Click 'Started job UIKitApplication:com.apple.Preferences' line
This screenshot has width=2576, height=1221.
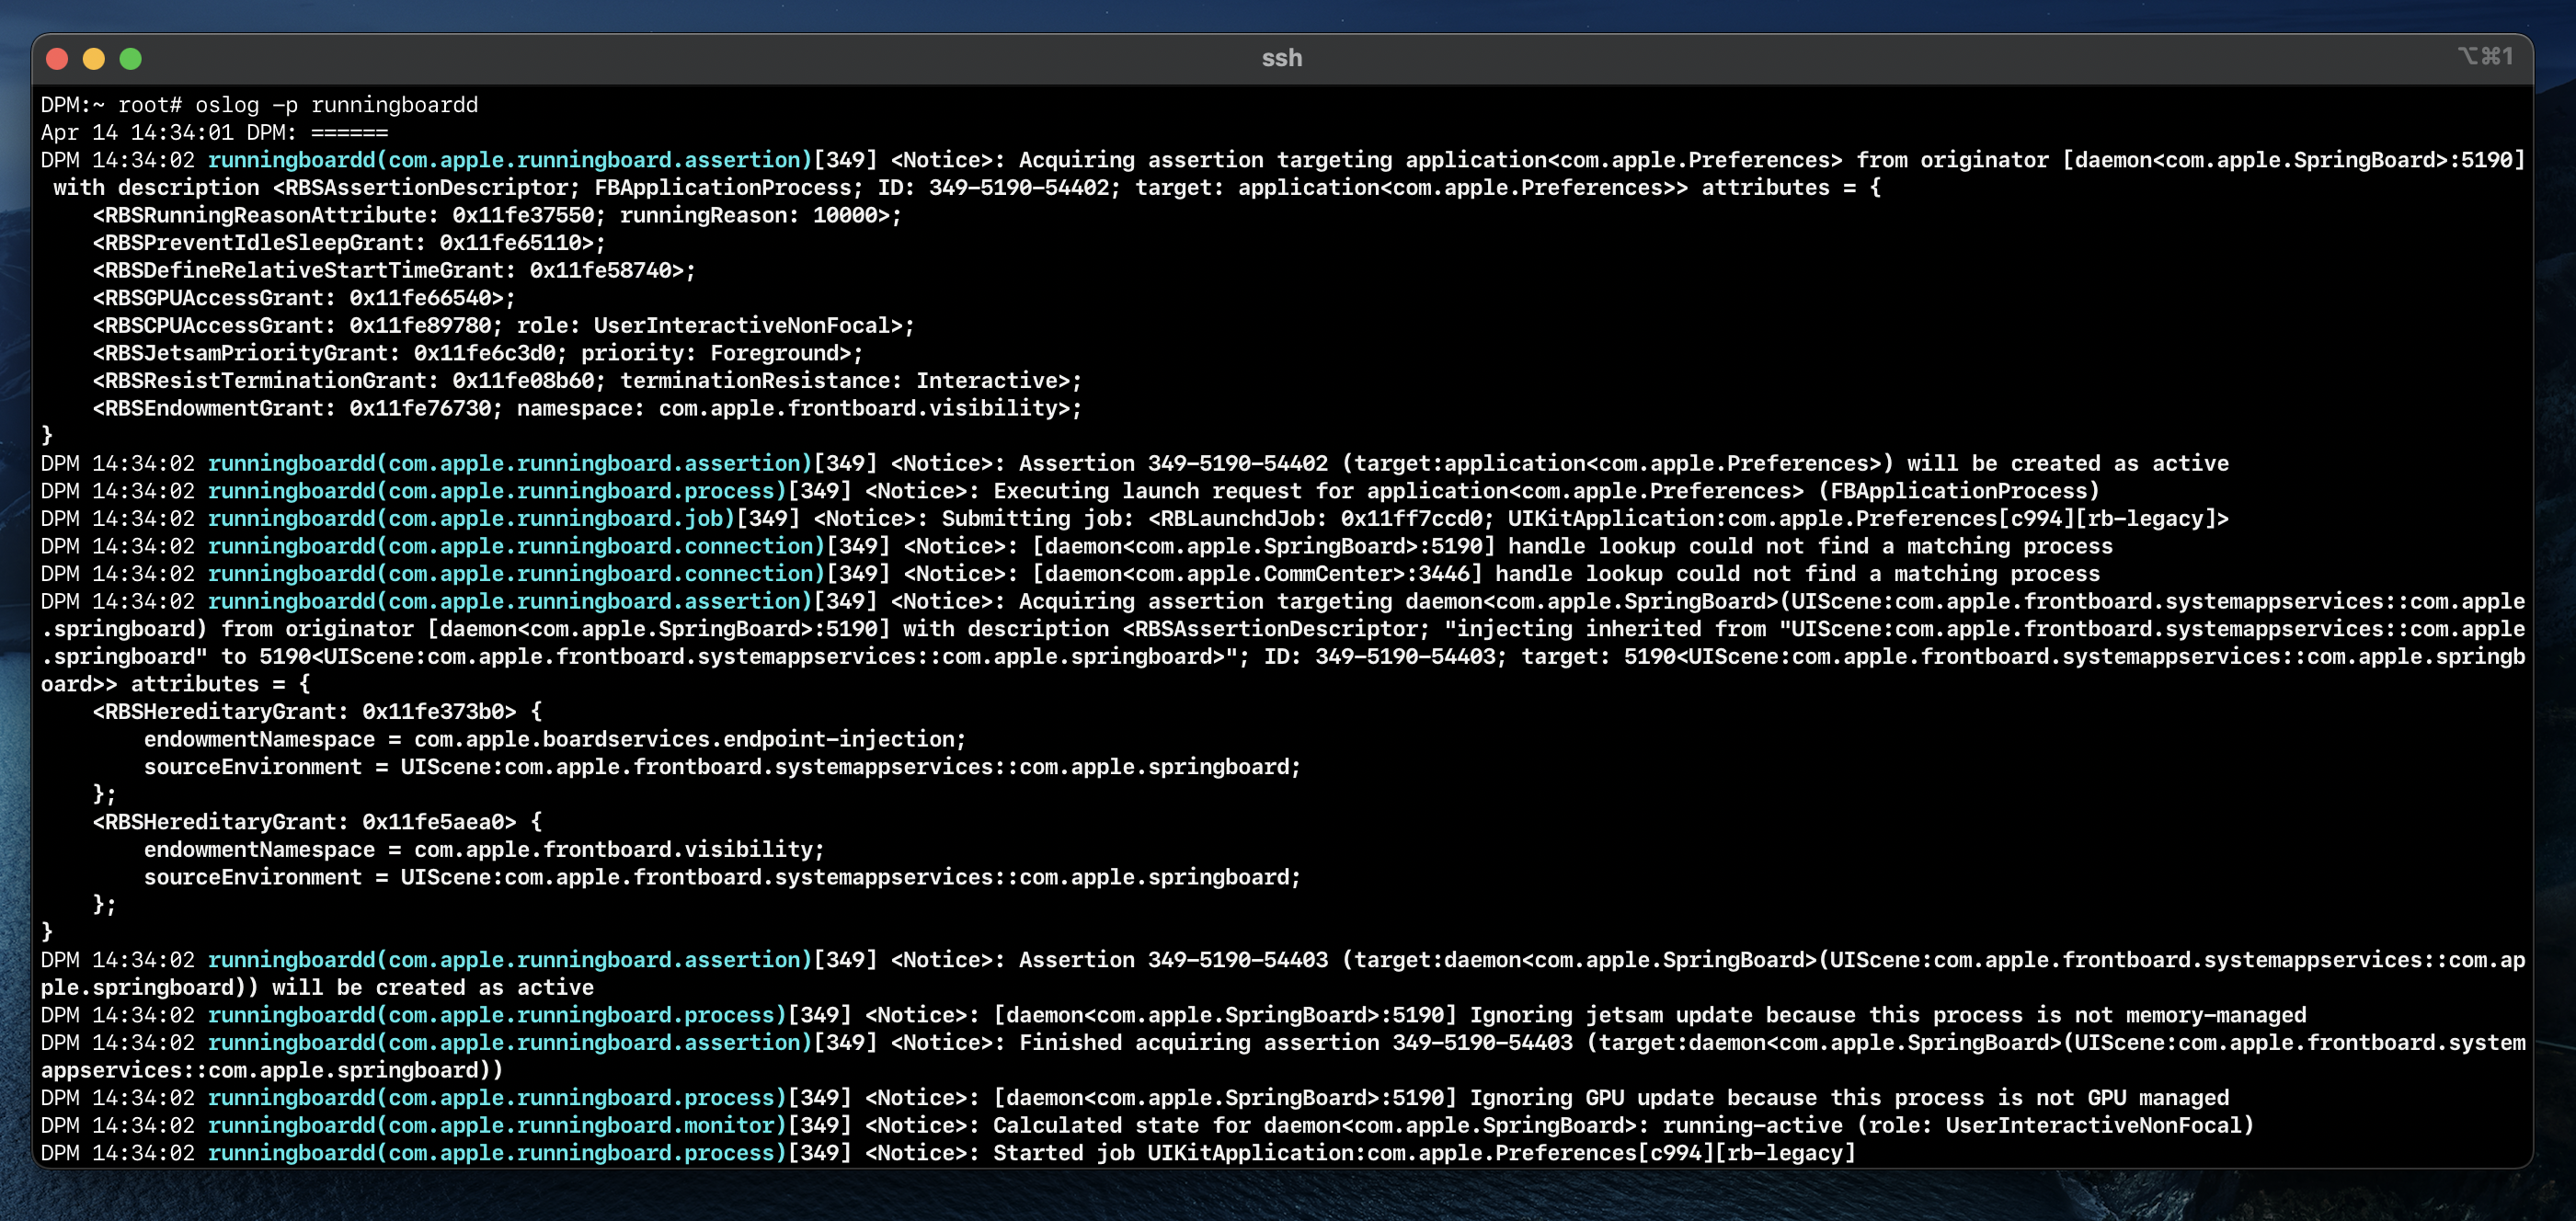(948, 1153)
